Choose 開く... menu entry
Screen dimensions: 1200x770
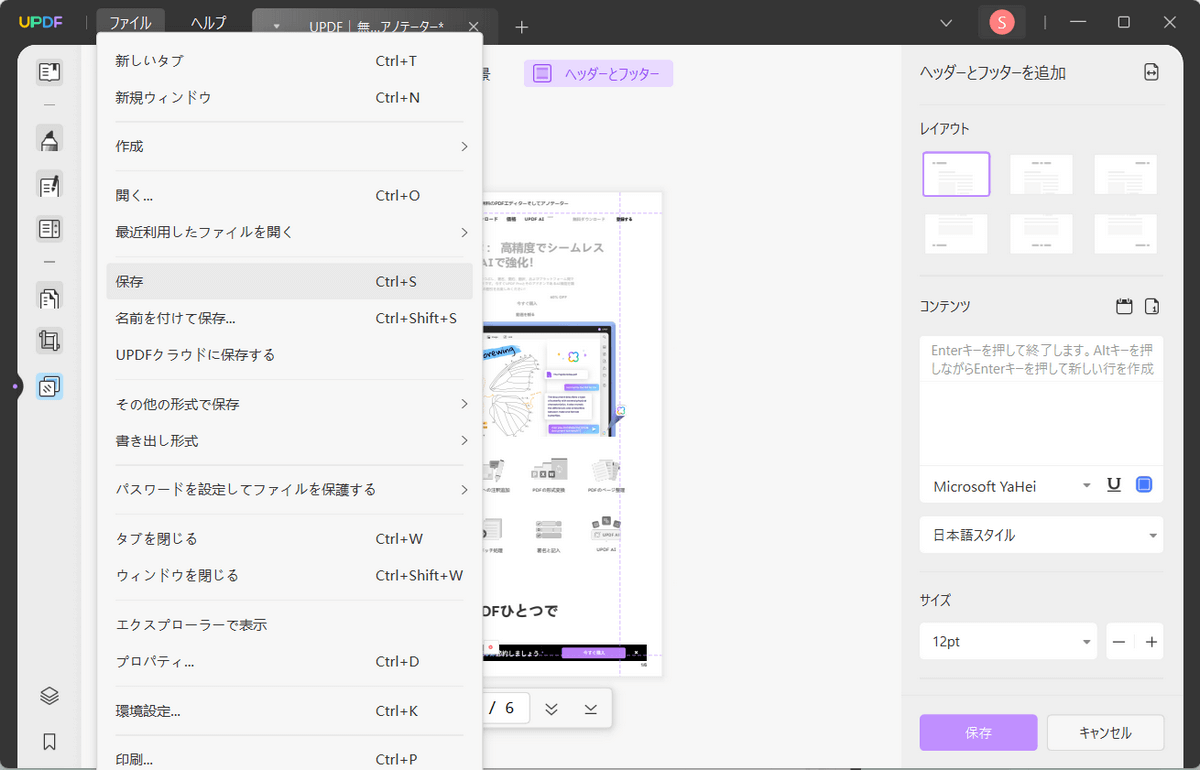pyautogui.click(x=289, y=195)
